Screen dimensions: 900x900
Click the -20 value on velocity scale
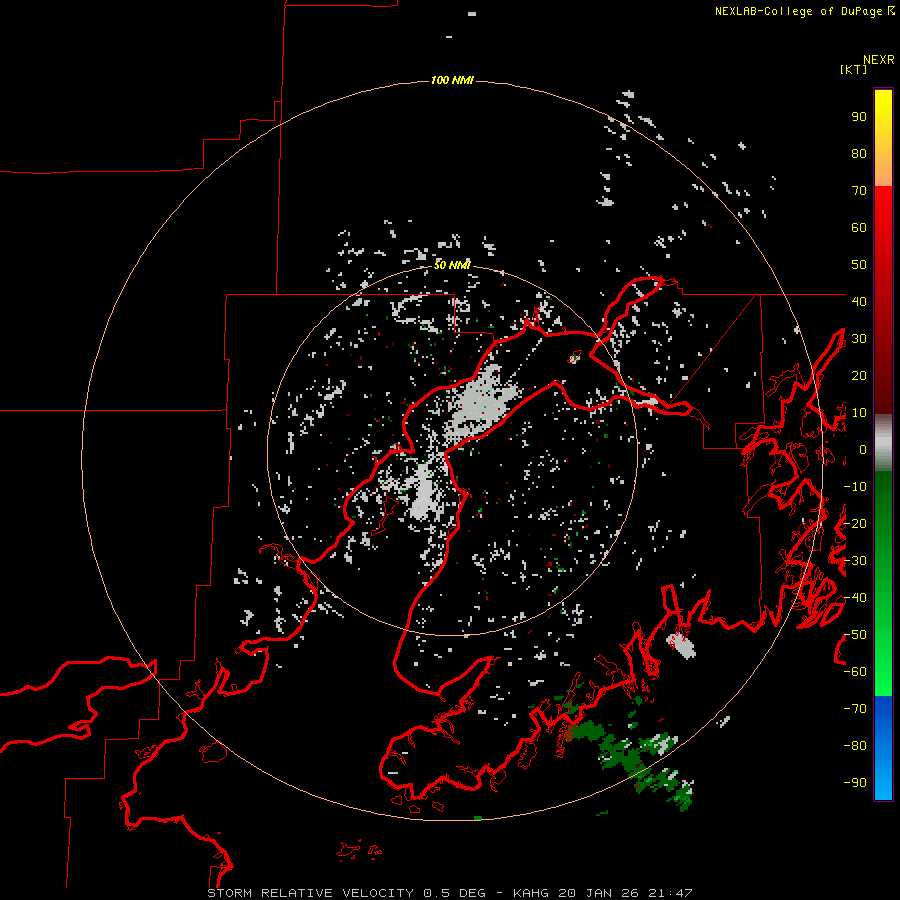[855, 523]
